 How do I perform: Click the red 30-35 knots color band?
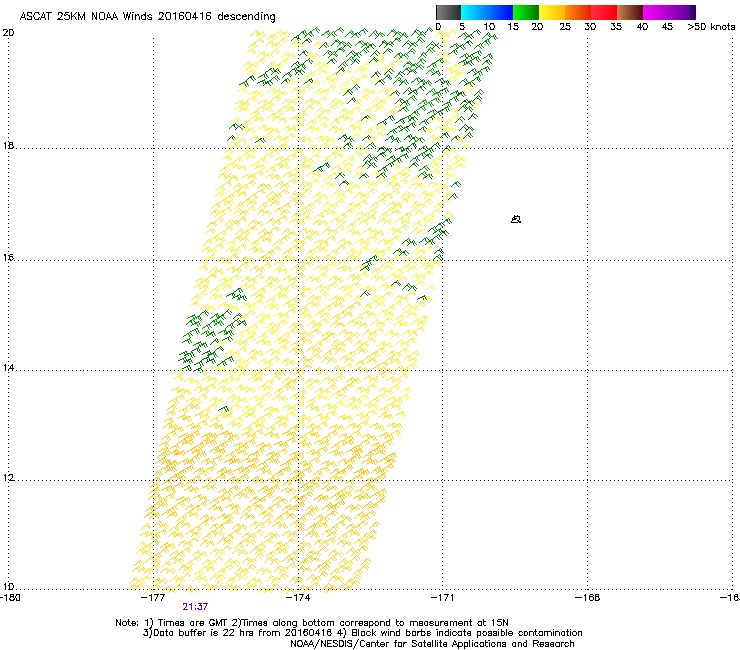[x=604, y=12]
